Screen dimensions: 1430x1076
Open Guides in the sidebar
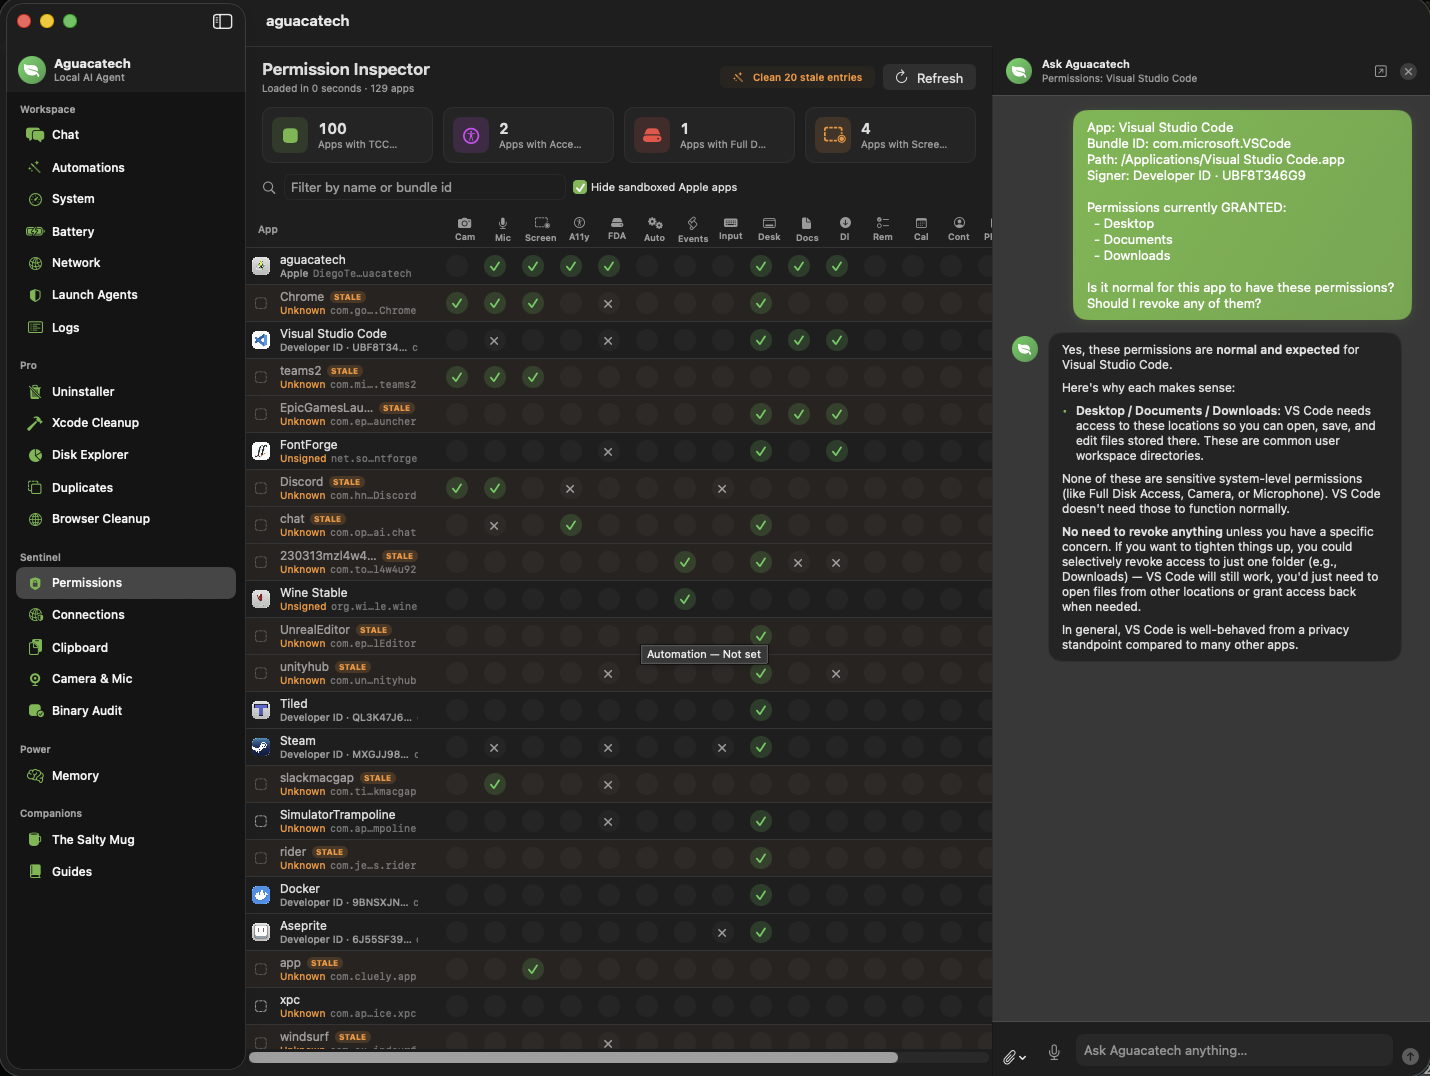(126, 872)
